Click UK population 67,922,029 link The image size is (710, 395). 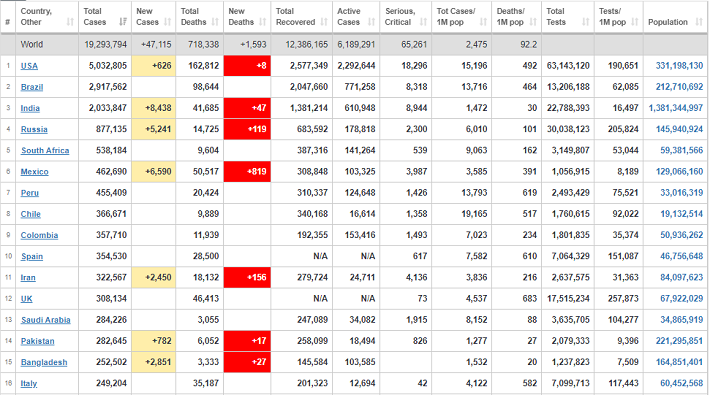point(681,299)
